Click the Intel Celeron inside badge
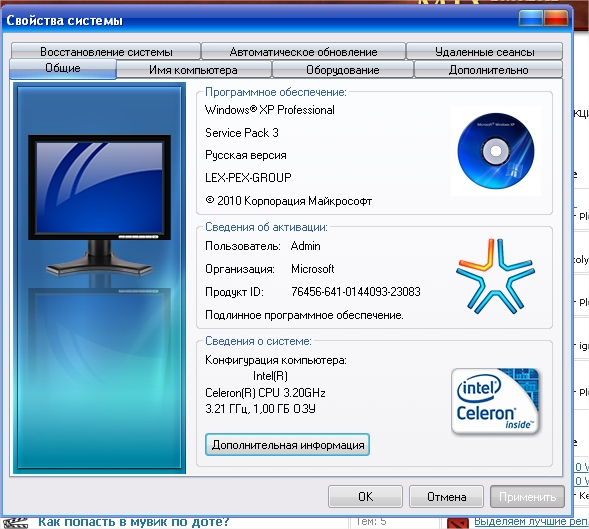The width and height of the screenshot is (589, 529). click(x=496, y=402)
